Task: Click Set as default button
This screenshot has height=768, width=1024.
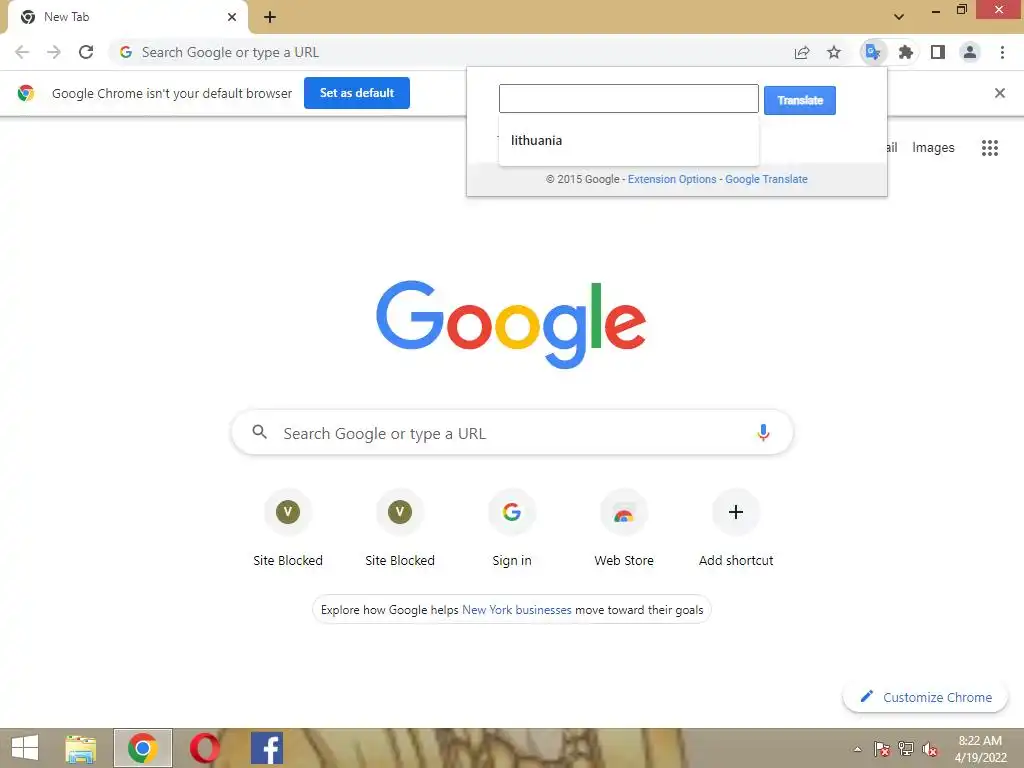Action: [x=357, y=93]
